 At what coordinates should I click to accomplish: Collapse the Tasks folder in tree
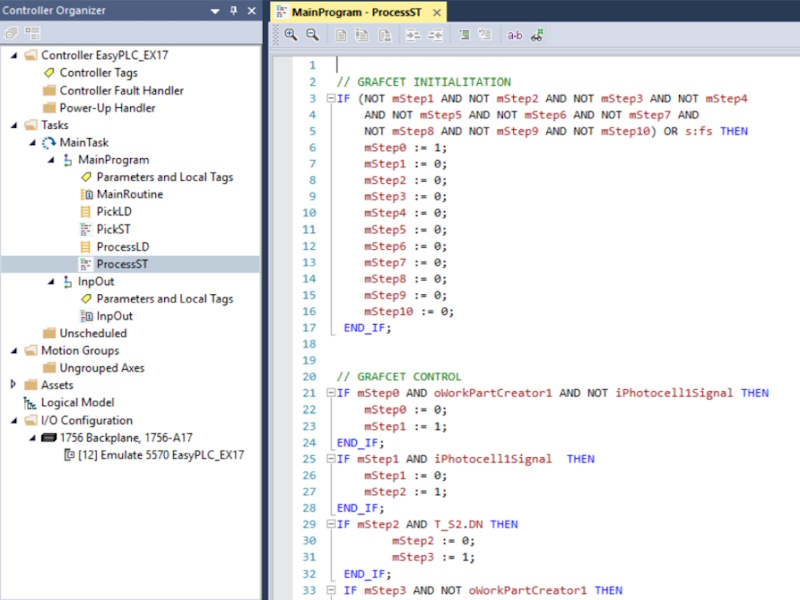tap(14, 125)
